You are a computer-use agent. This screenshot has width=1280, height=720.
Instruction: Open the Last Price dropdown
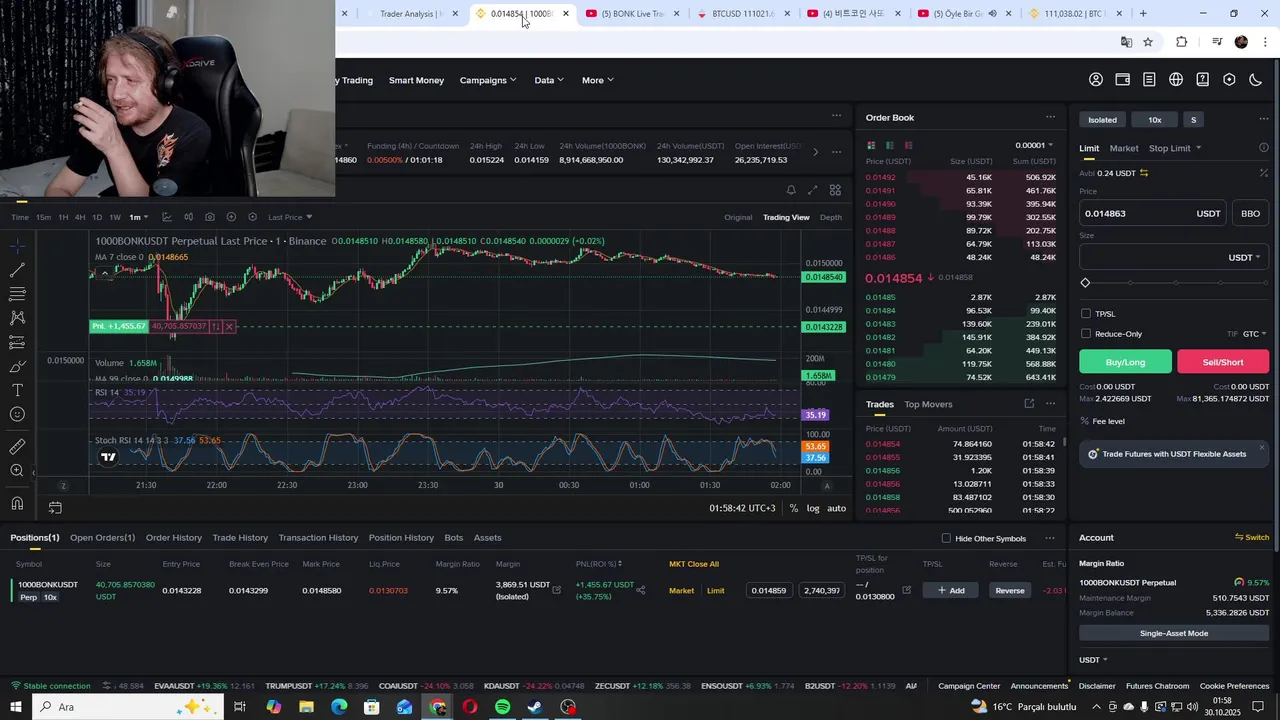pyautogui.click(x=290, y=217)
